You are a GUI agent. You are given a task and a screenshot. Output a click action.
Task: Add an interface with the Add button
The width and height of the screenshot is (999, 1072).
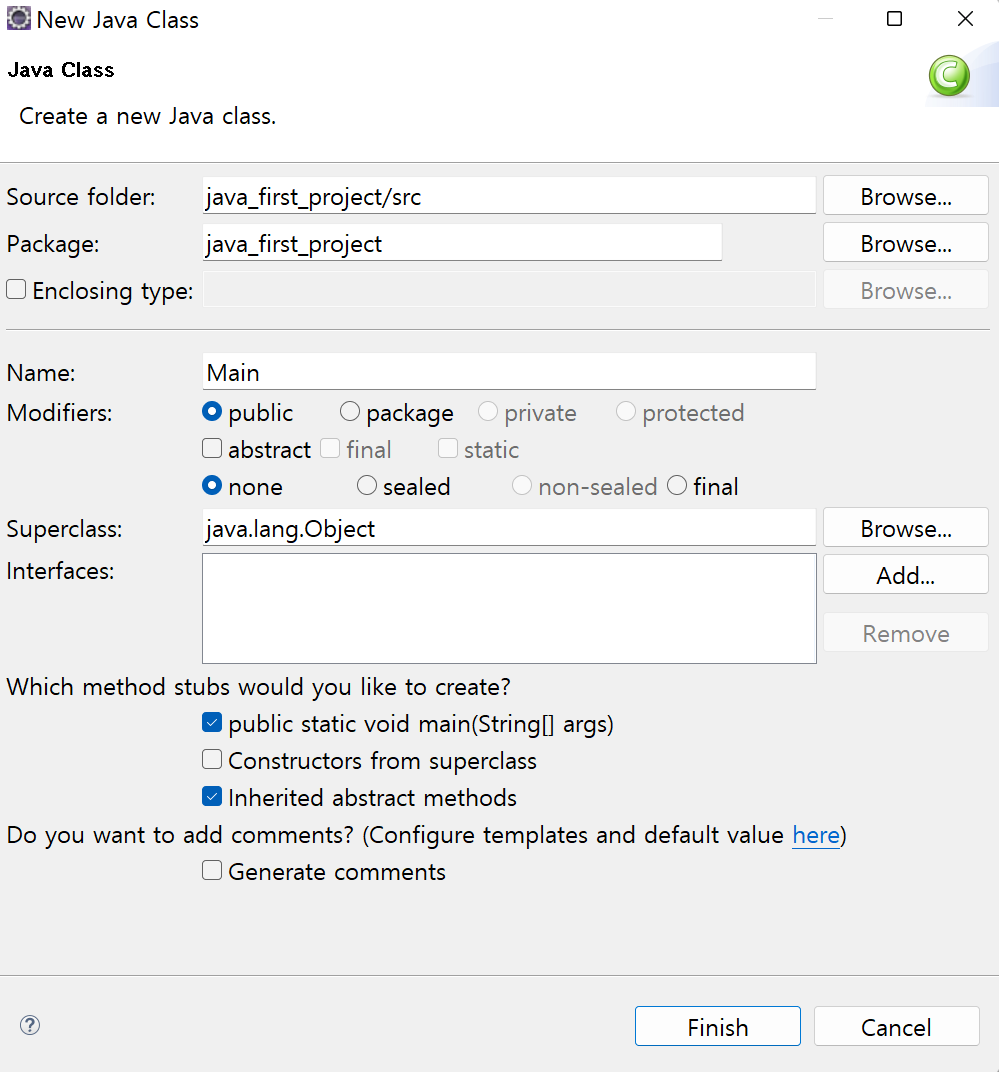(905, 575)
